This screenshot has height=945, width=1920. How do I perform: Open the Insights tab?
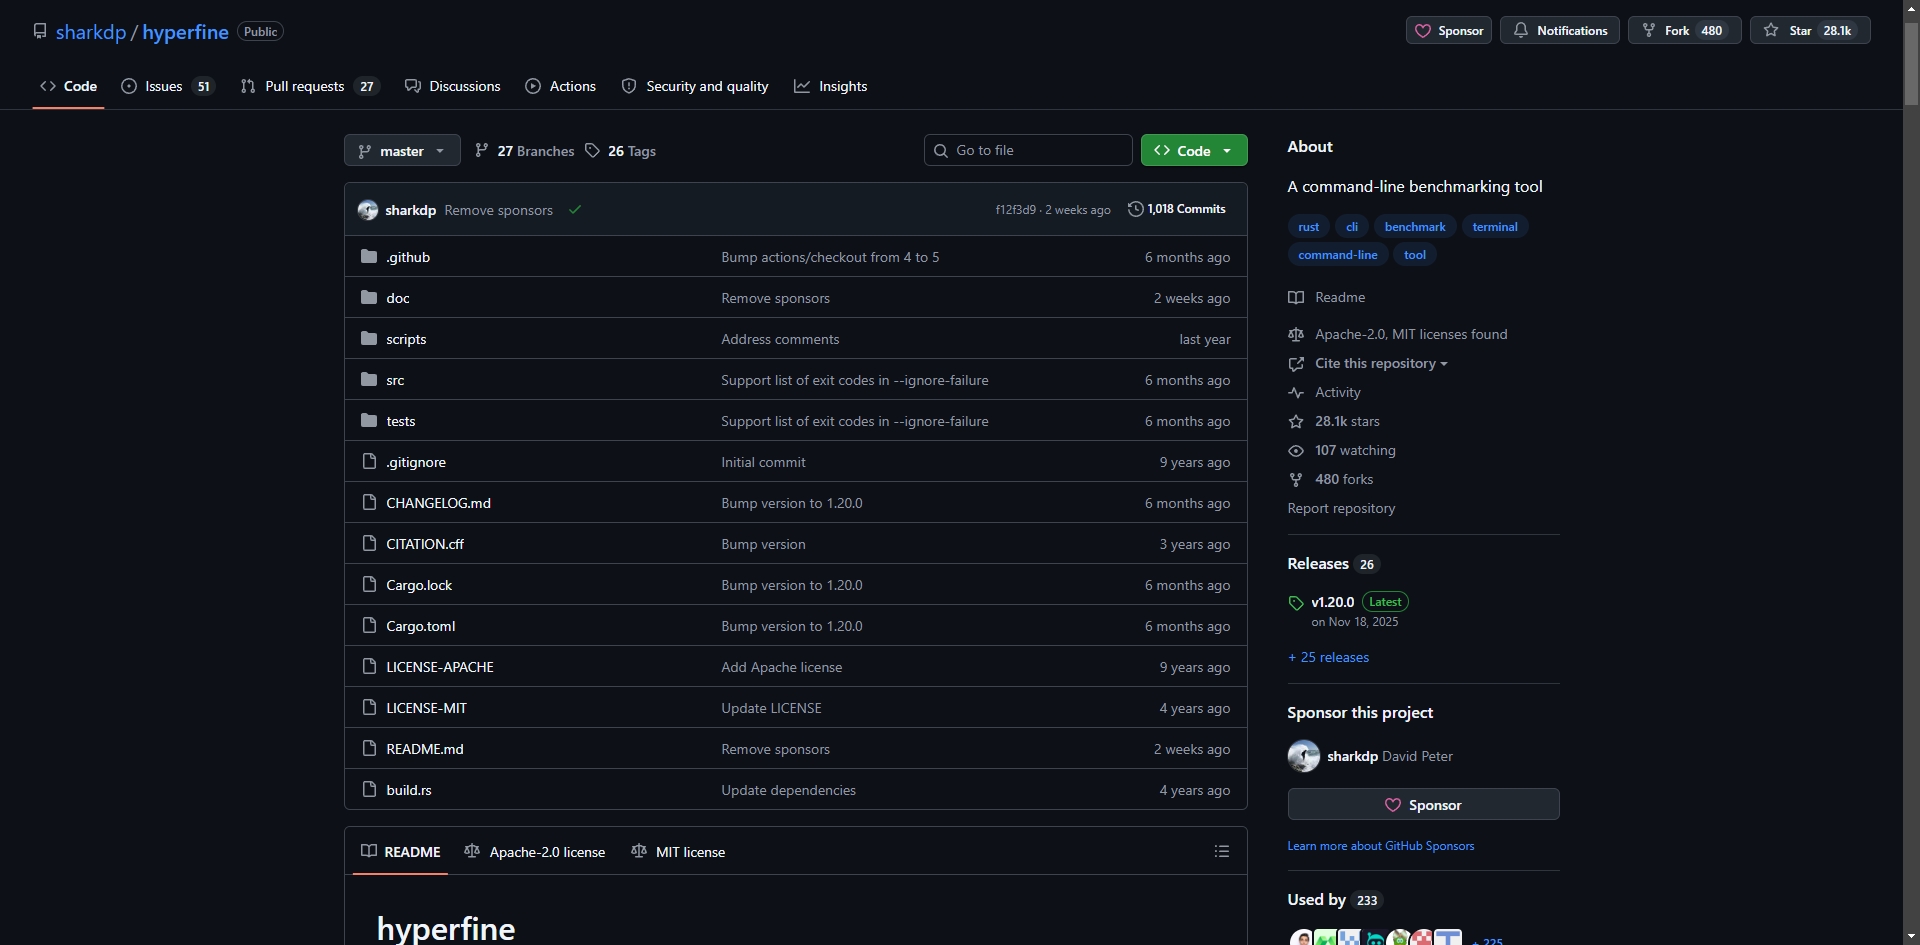(831, 86)
